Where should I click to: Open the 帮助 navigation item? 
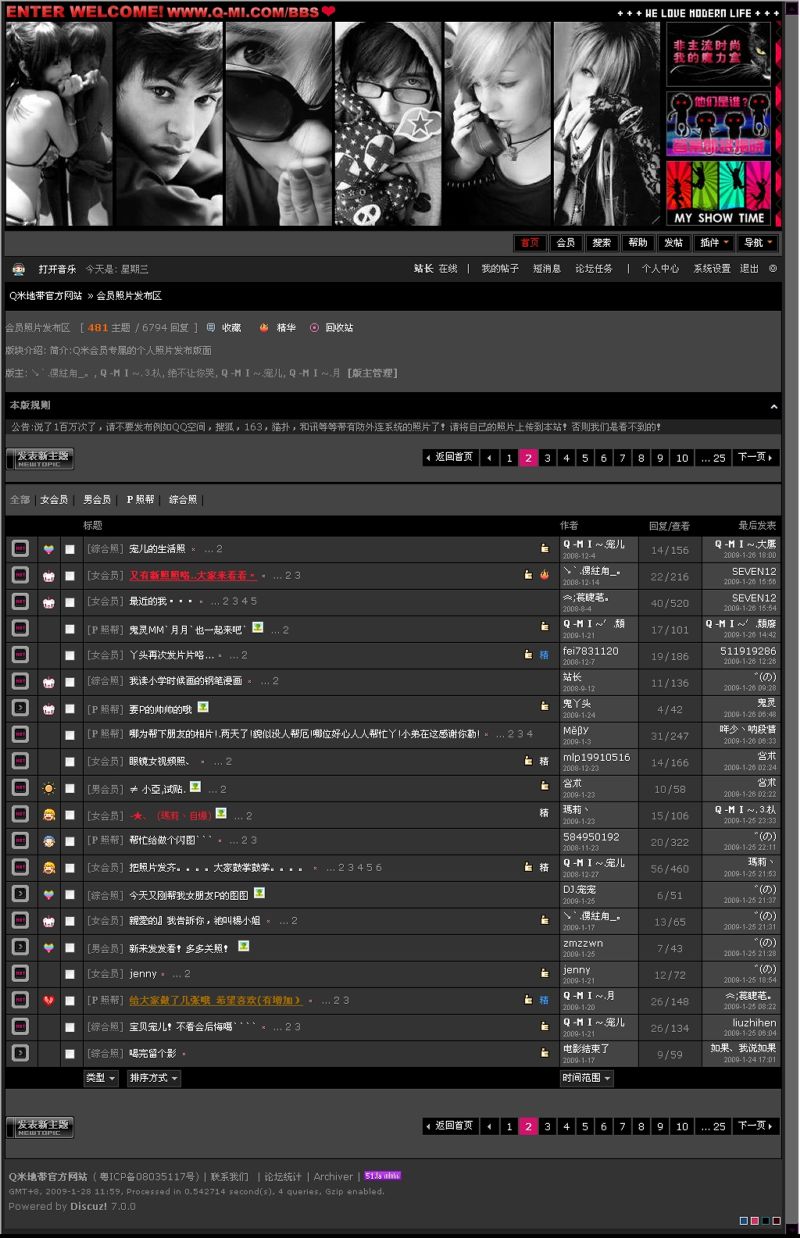(637, 243)
